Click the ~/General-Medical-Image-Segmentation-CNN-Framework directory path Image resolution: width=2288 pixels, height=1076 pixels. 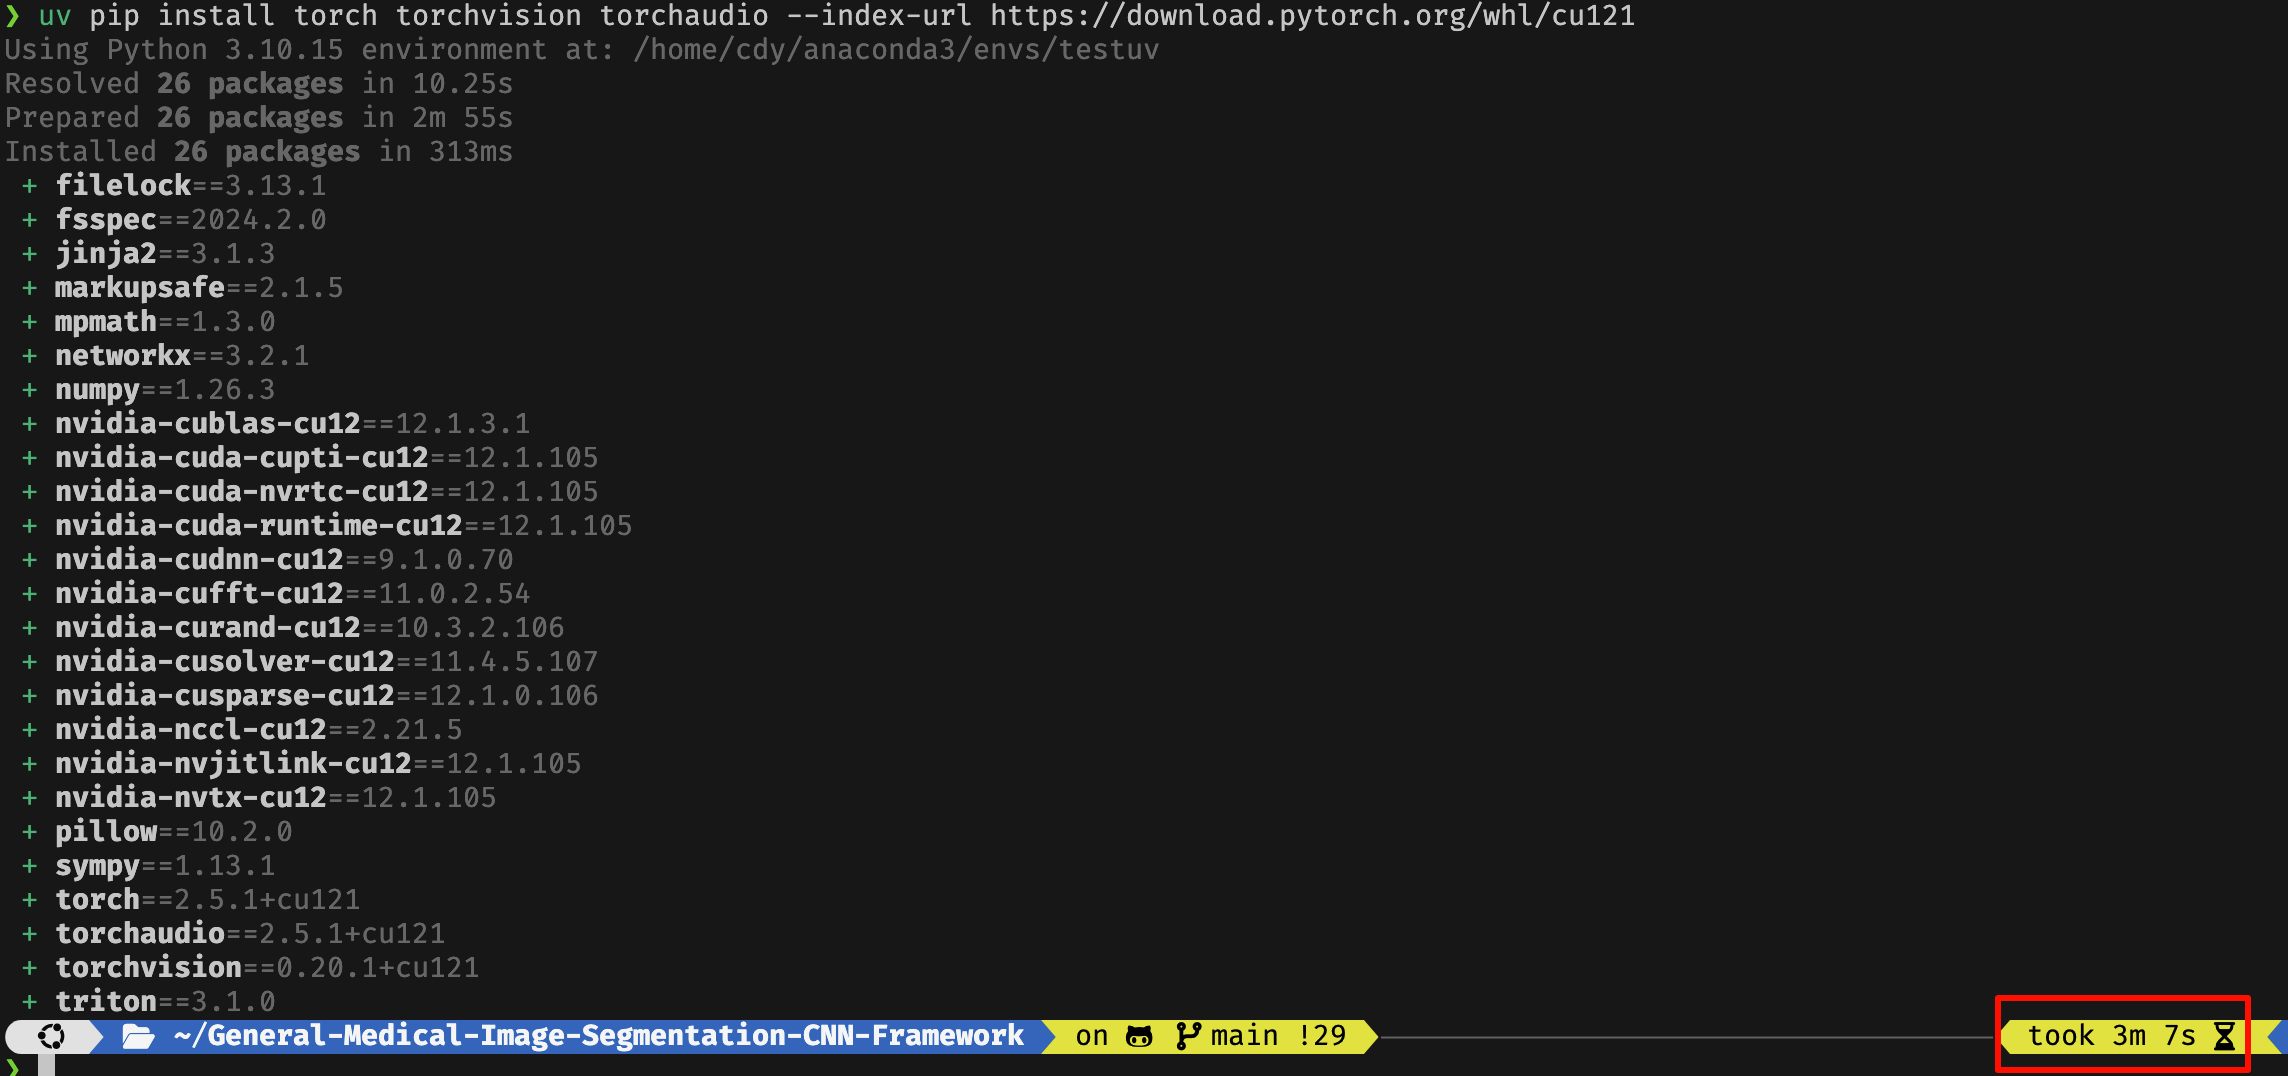pyautogui.click(x=598, y=1036)
